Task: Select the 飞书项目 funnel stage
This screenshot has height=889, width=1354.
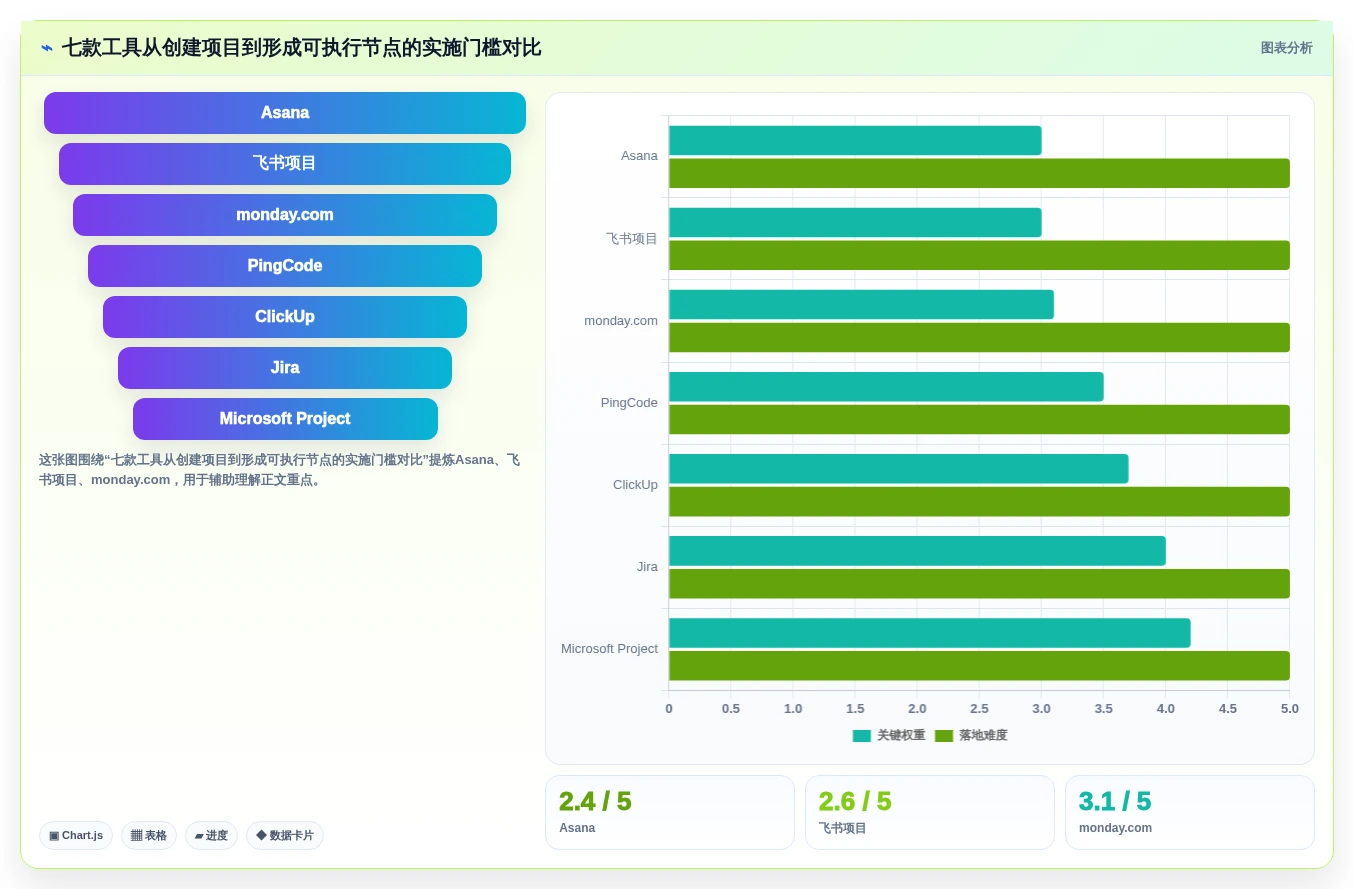Action: coord(285,164)
